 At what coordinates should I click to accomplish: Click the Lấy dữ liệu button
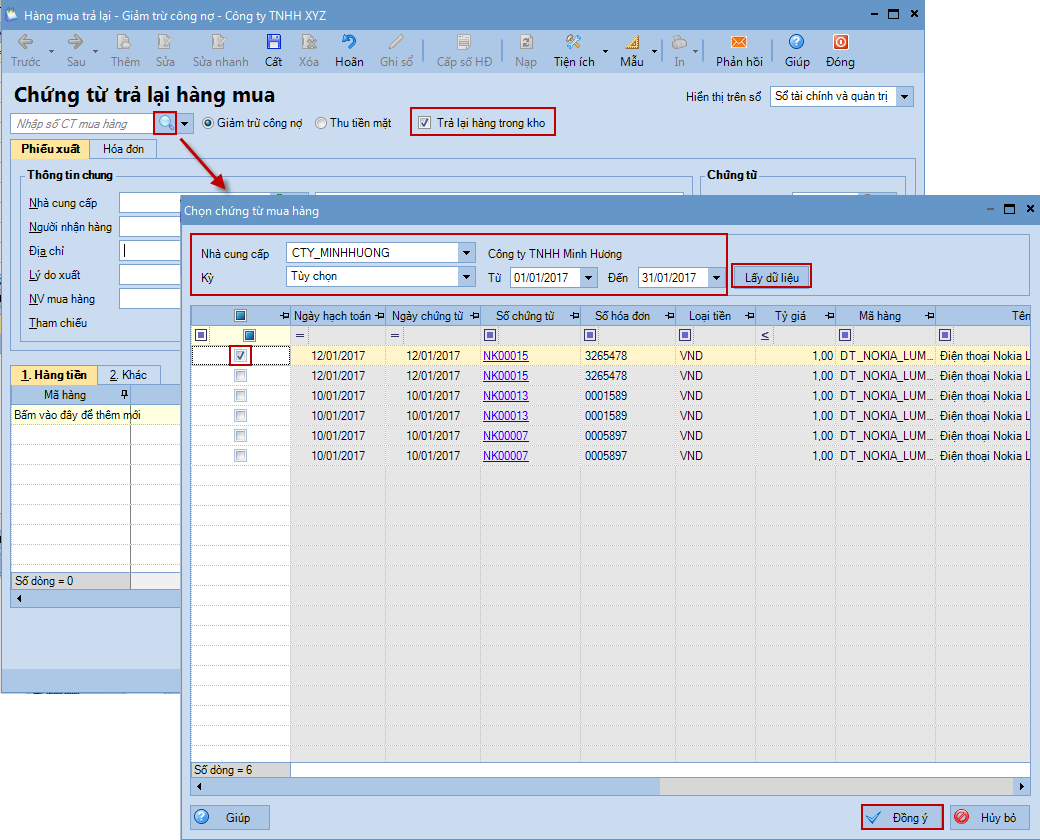click(x=771, y=277)
